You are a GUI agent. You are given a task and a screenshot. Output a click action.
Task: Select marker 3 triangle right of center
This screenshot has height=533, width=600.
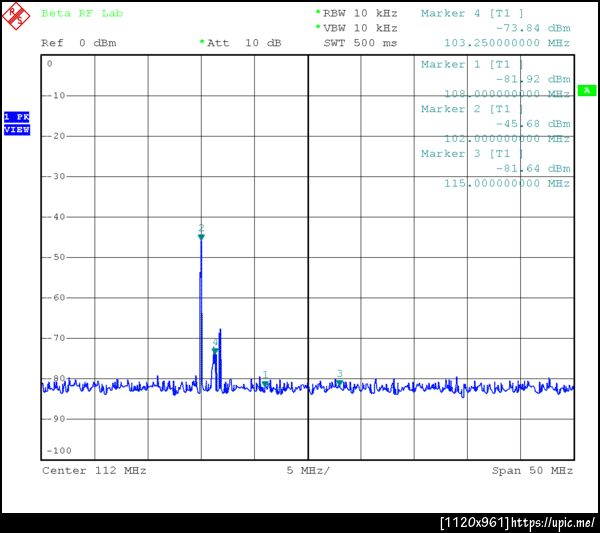[x=339, y=383]
